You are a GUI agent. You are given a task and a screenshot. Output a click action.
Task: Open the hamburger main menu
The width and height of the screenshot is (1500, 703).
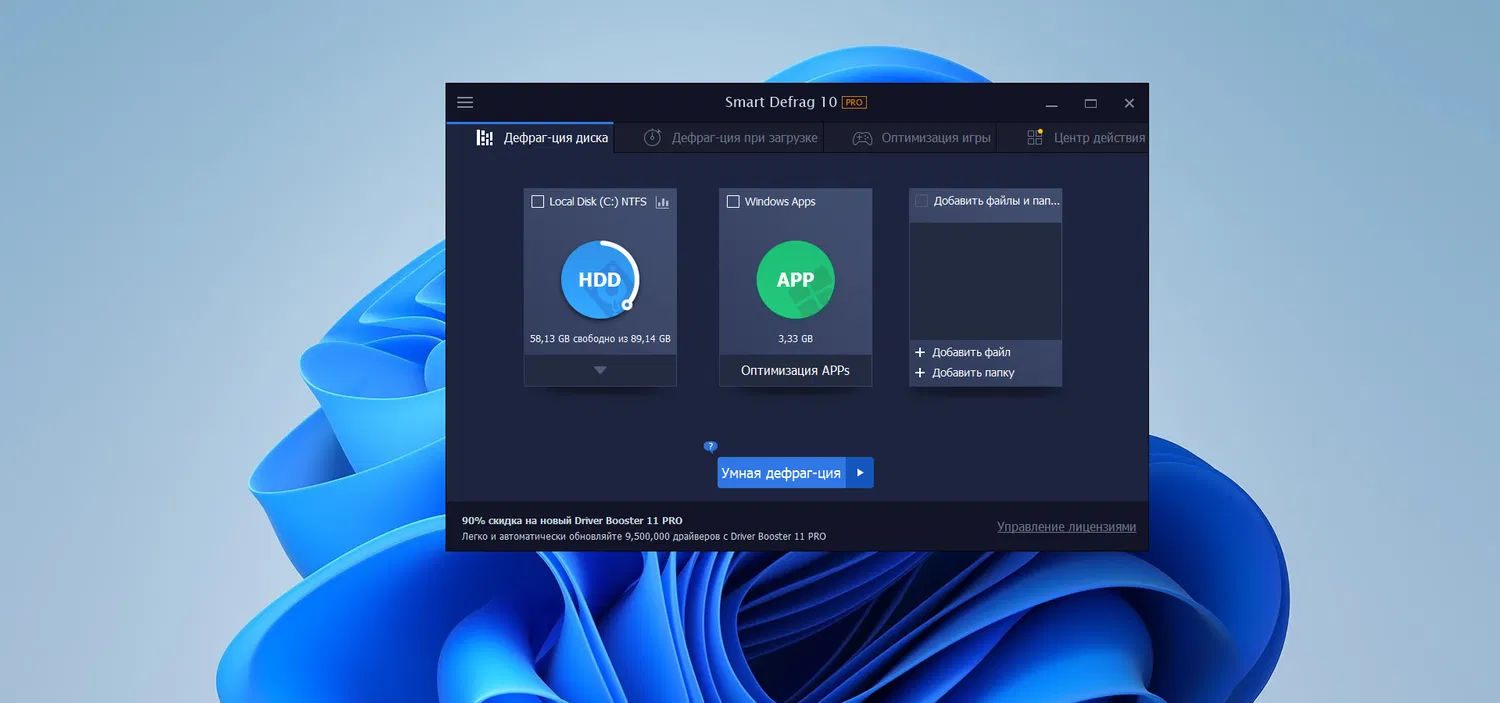[465, 103]
